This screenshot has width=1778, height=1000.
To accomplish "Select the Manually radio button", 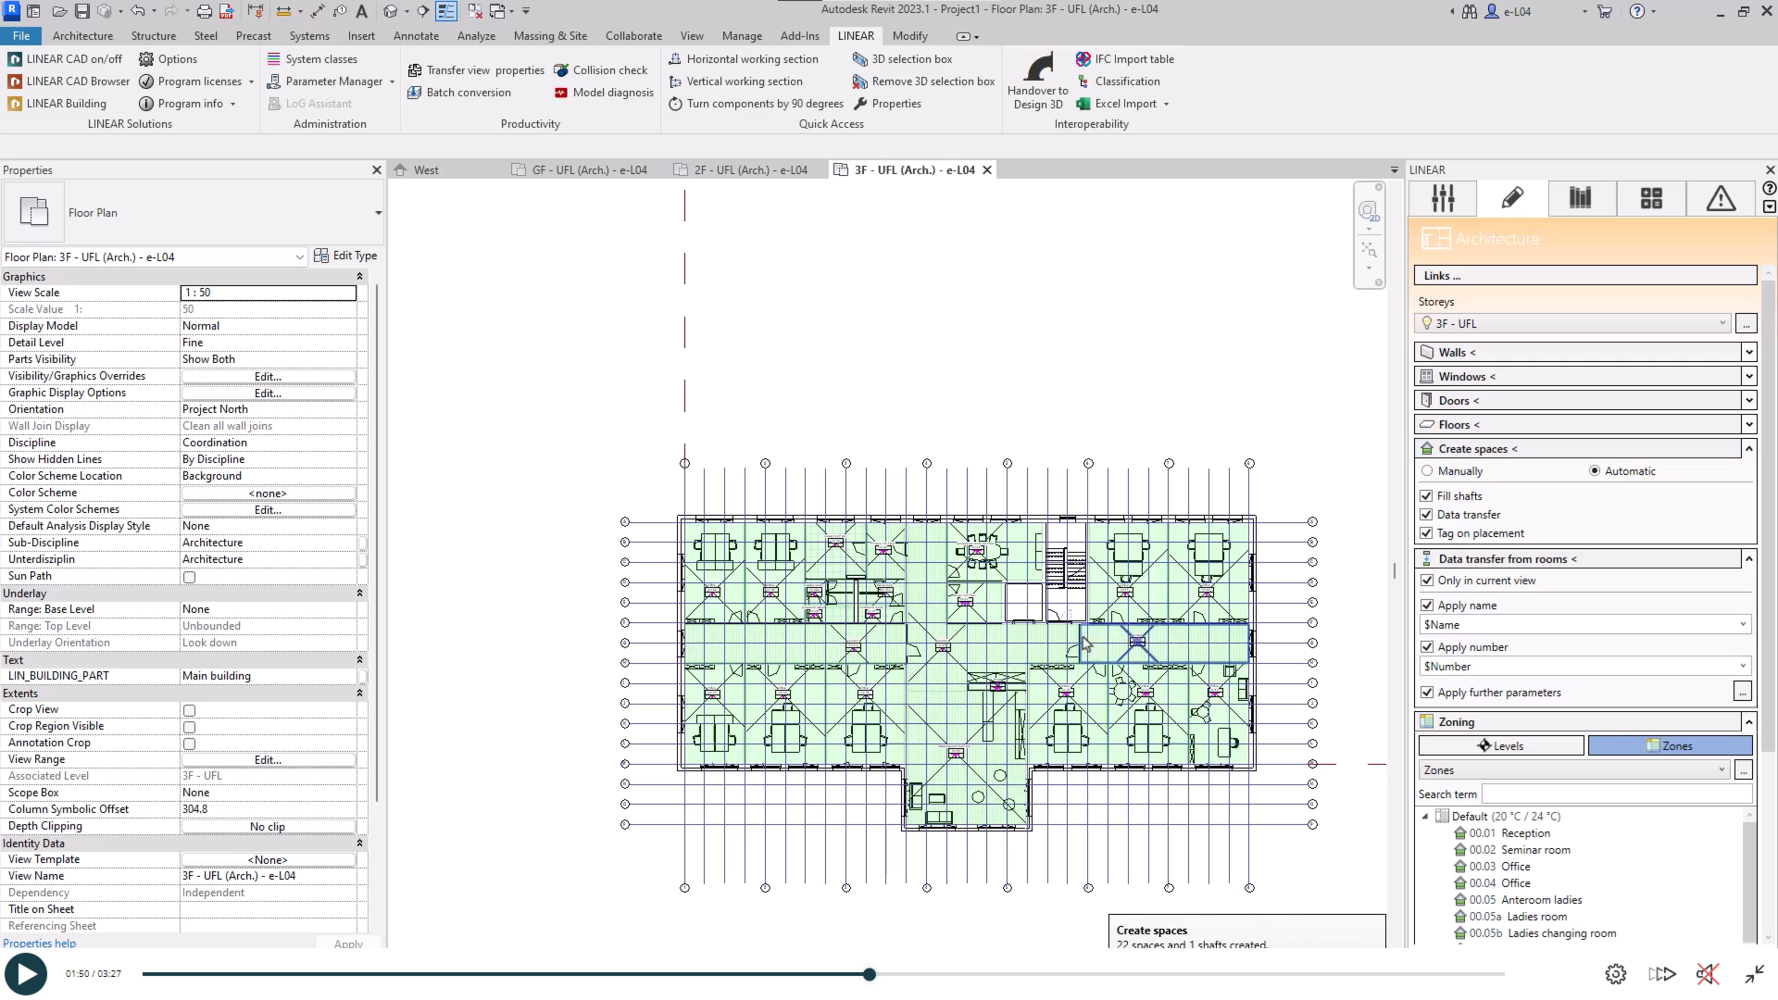I will [x=1427, y=471].
